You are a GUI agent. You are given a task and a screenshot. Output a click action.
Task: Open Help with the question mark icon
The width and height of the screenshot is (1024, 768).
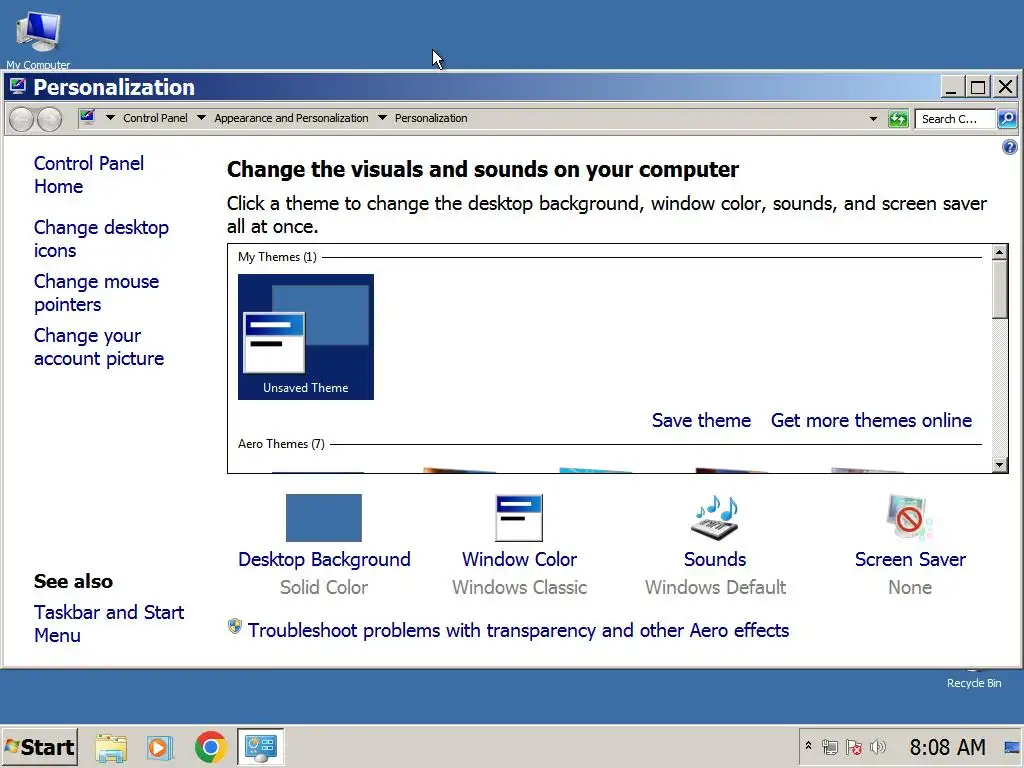point(1009,147)
